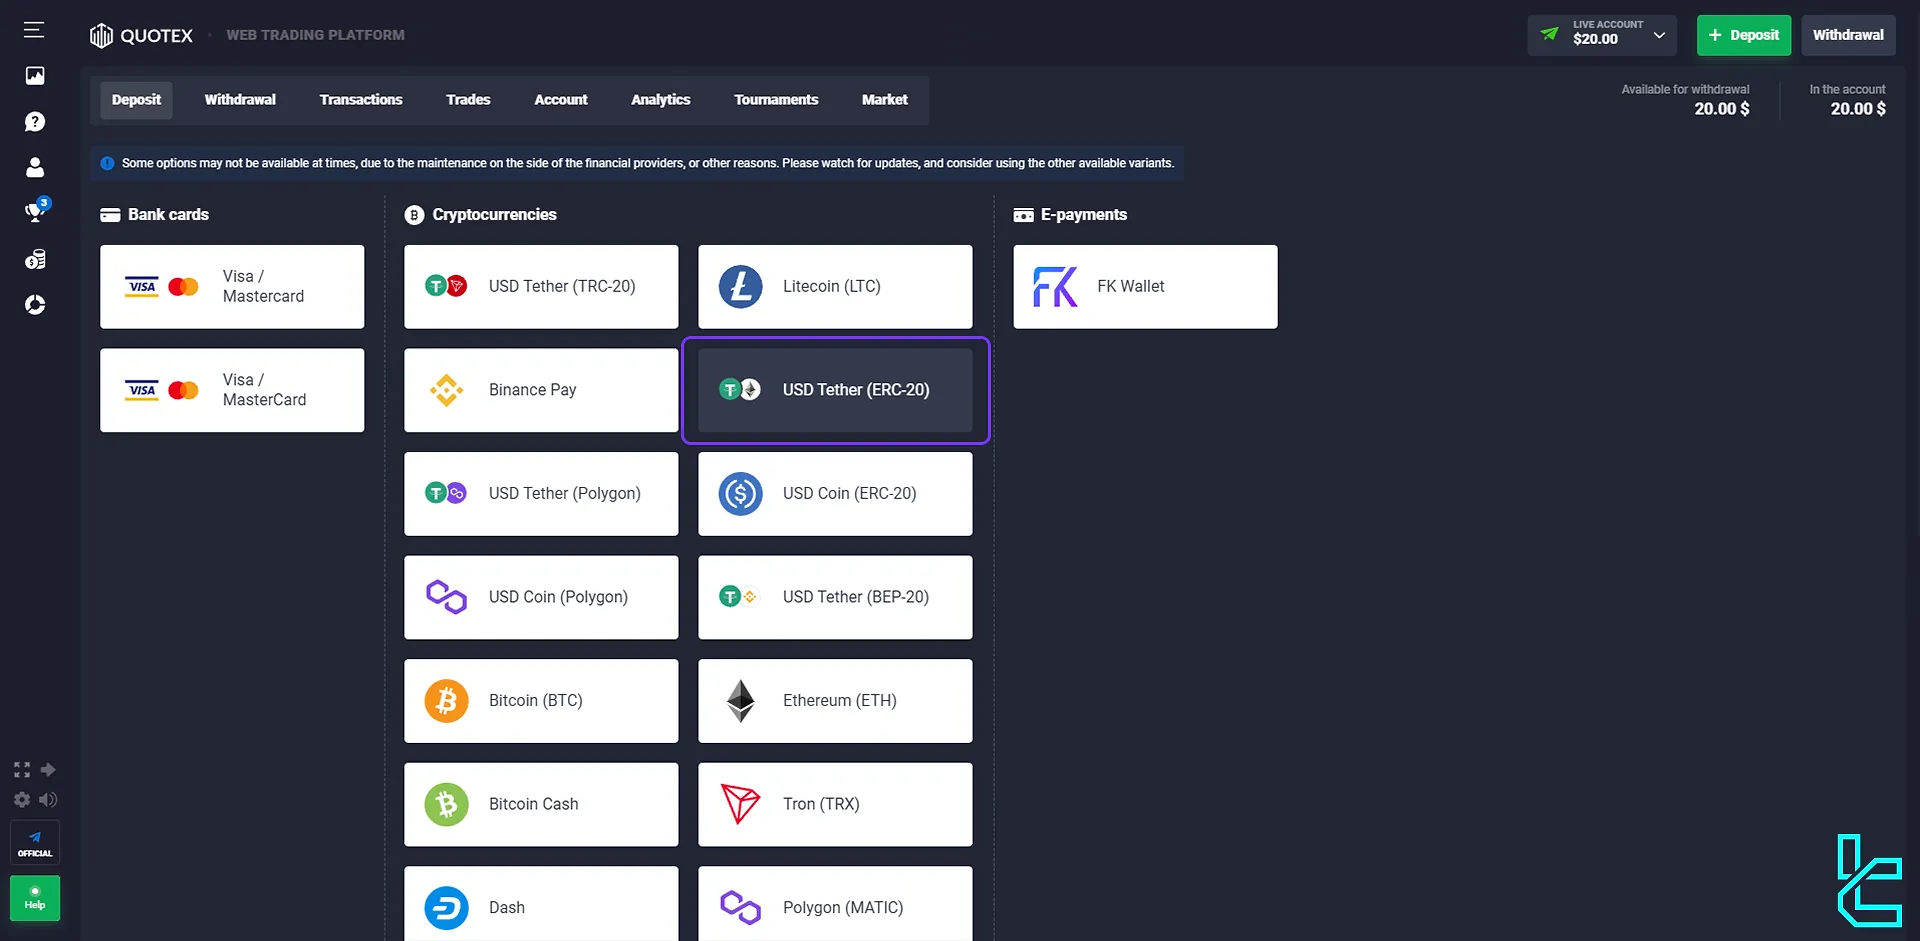1920x941 pixels.
Task: Open the hamburger menu icon
Action: coord(34,30)
